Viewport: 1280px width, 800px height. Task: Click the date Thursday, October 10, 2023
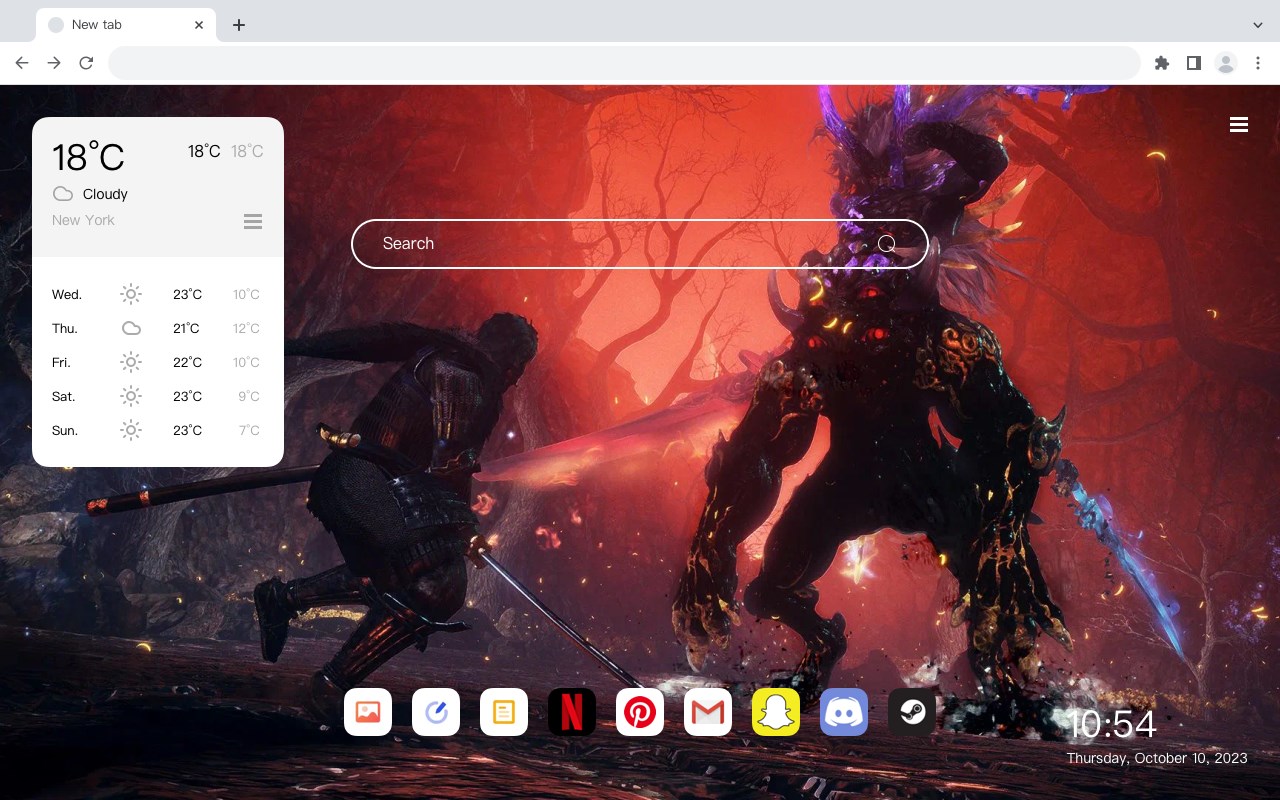pos(1157,758)
